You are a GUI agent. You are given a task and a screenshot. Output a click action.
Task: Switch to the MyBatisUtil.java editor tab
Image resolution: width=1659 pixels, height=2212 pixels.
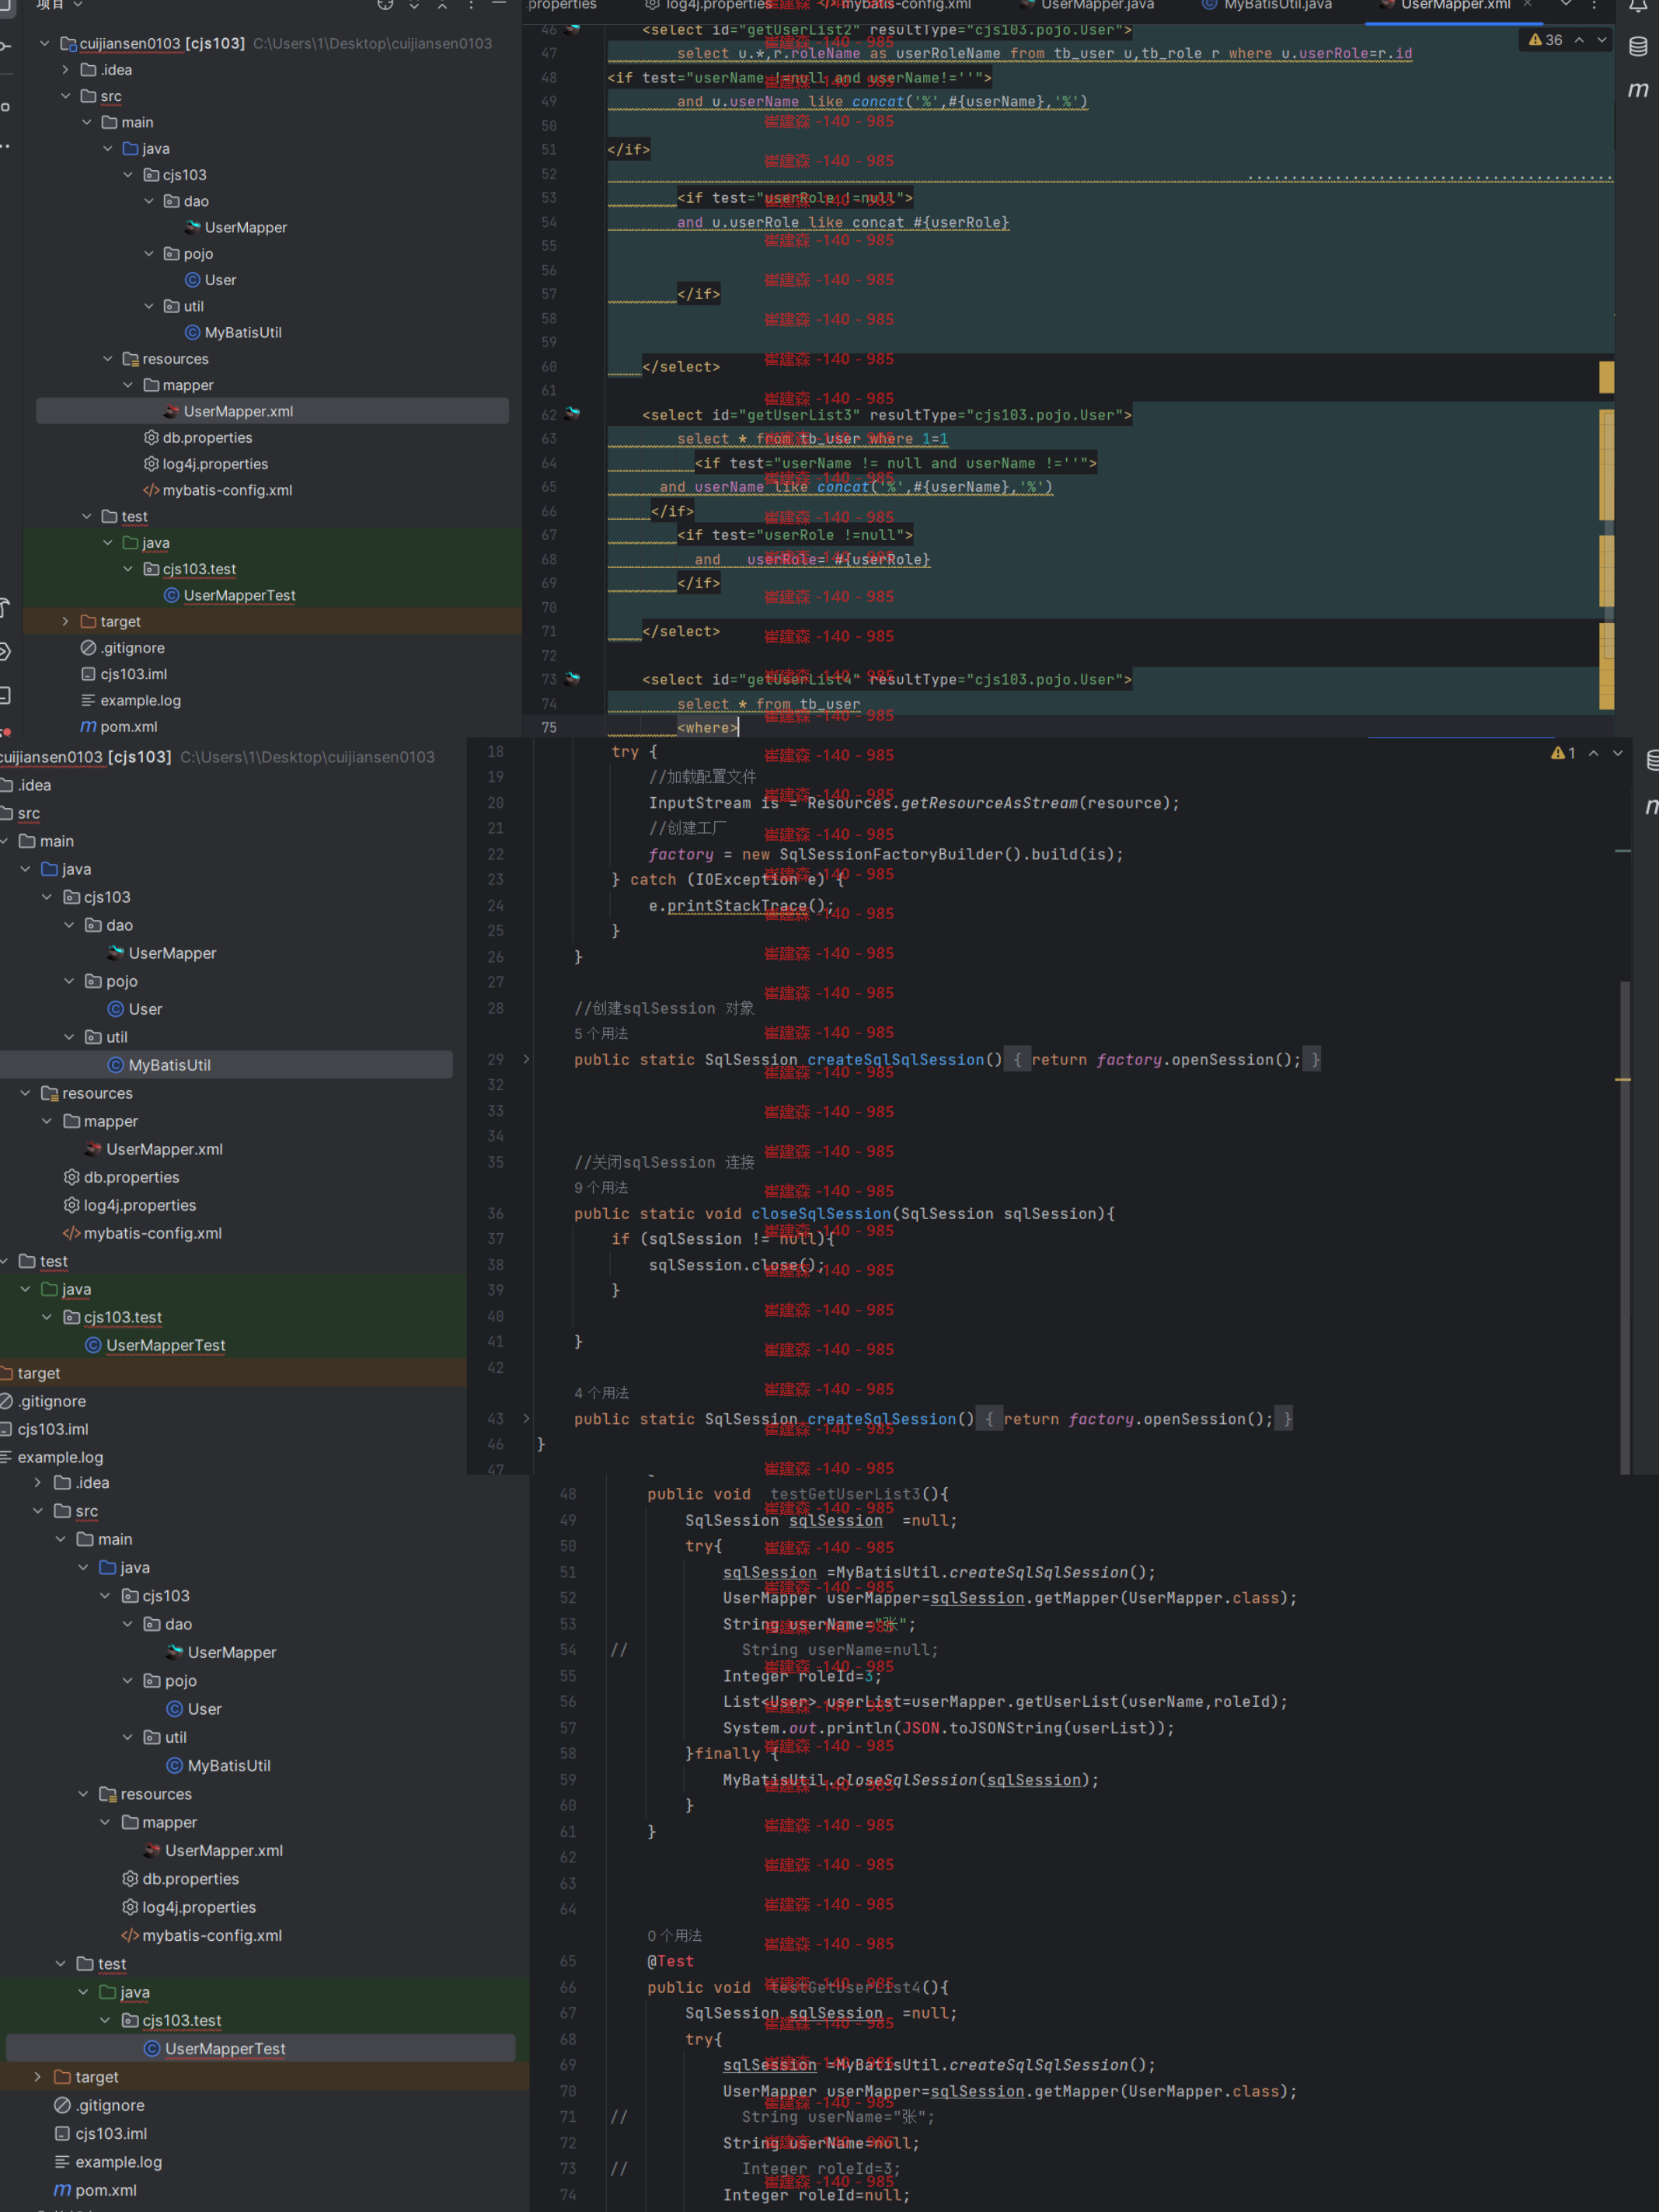(1267, 5)
